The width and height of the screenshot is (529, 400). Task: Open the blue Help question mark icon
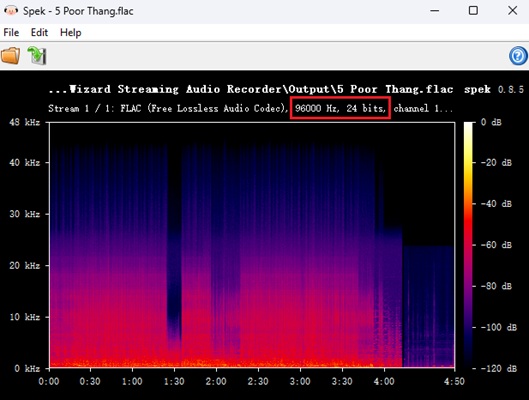click(518, 56)
